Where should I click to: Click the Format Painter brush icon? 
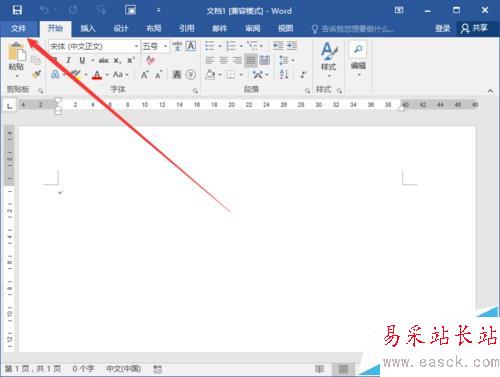point(36,74)
